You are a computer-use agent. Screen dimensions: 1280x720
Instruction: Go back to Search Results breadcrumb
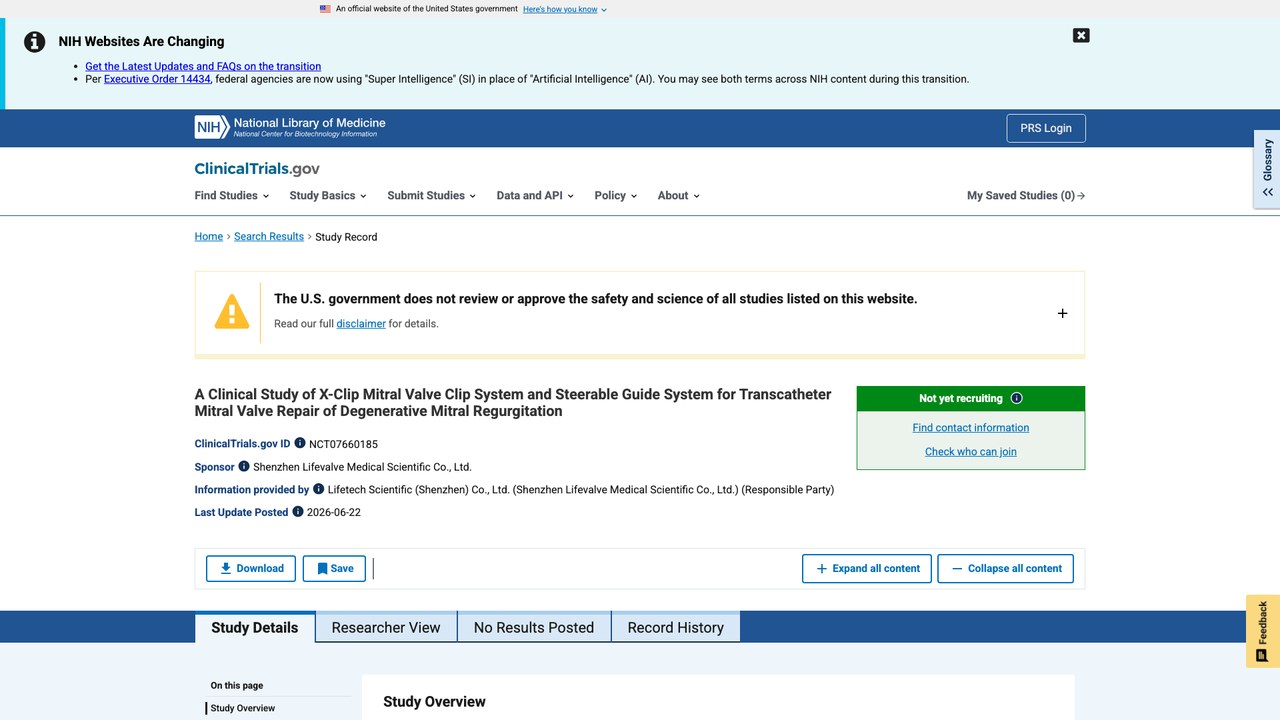coord(269,237)
